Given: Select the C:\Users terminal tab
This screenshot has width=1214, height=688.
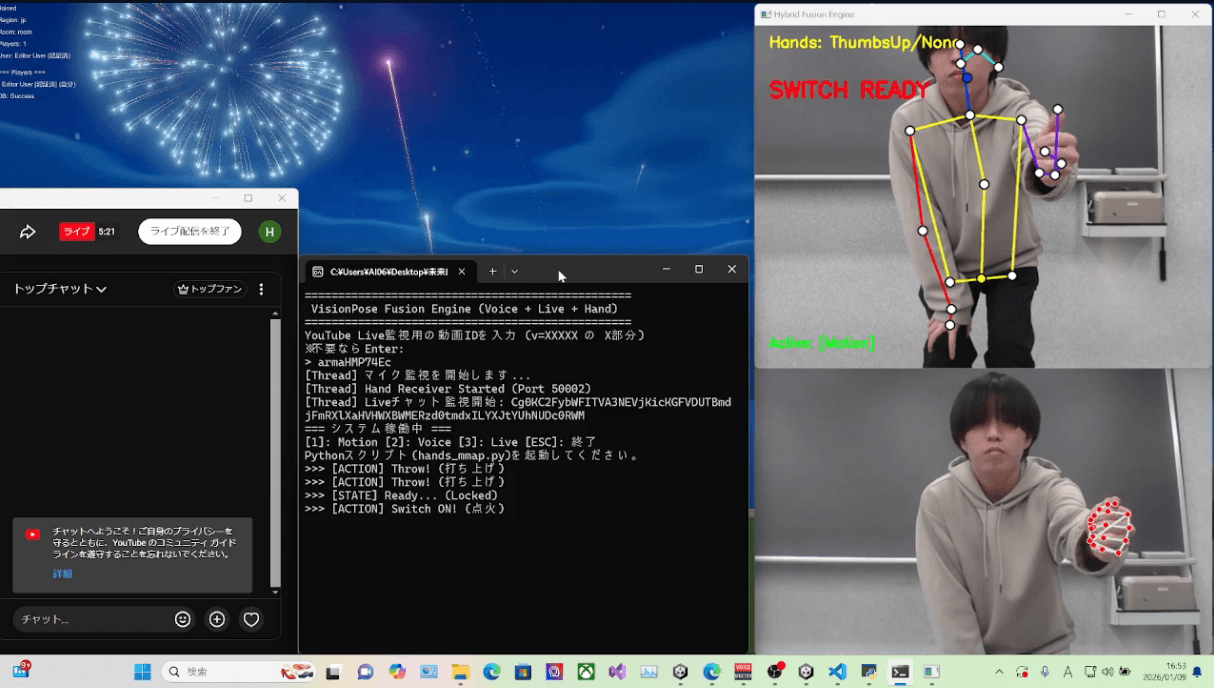Looking at the screenshot, I should pyautogui.click(x=385, y=271).
